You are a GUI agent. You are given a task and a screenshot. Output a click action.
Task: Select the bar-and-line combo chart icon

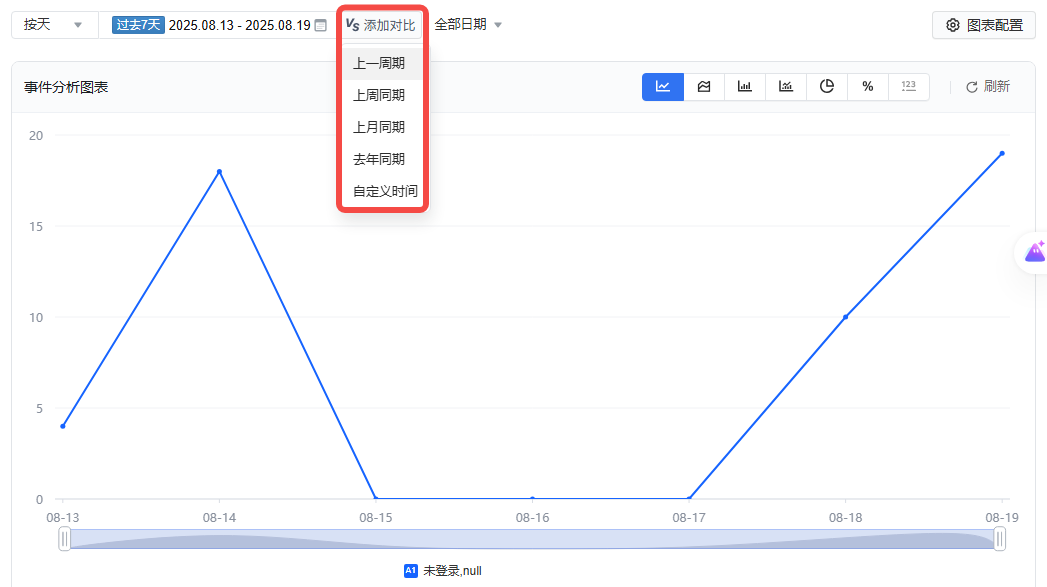pos(786,87)
